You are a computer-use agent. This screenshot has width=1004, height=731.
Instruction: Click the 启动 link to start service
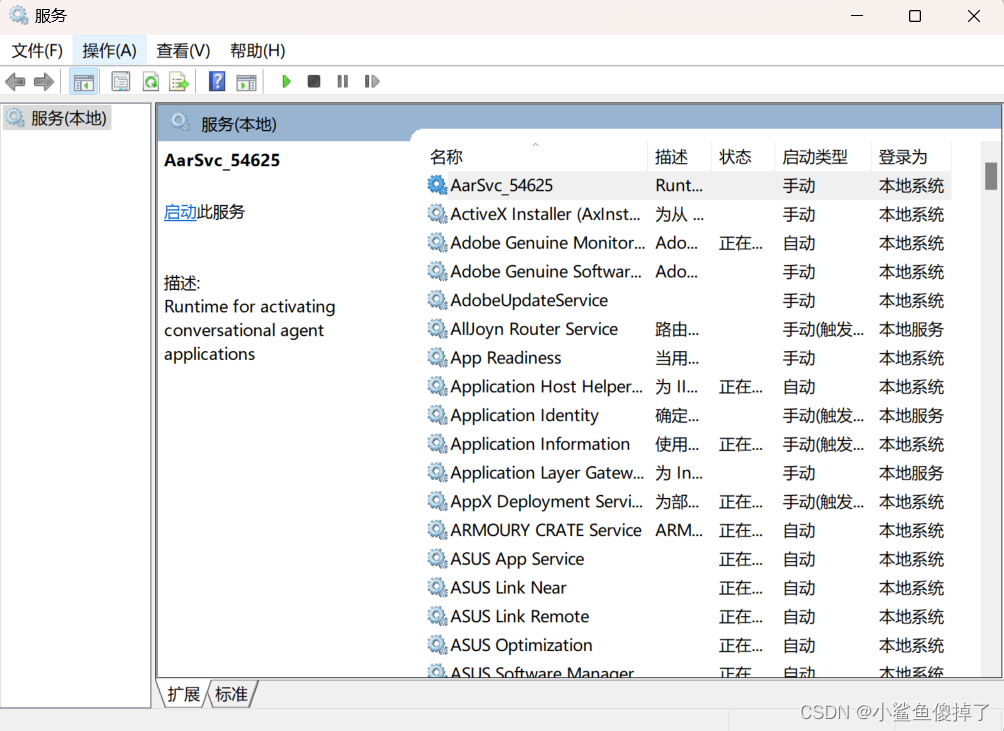click(x=180, y=212)
